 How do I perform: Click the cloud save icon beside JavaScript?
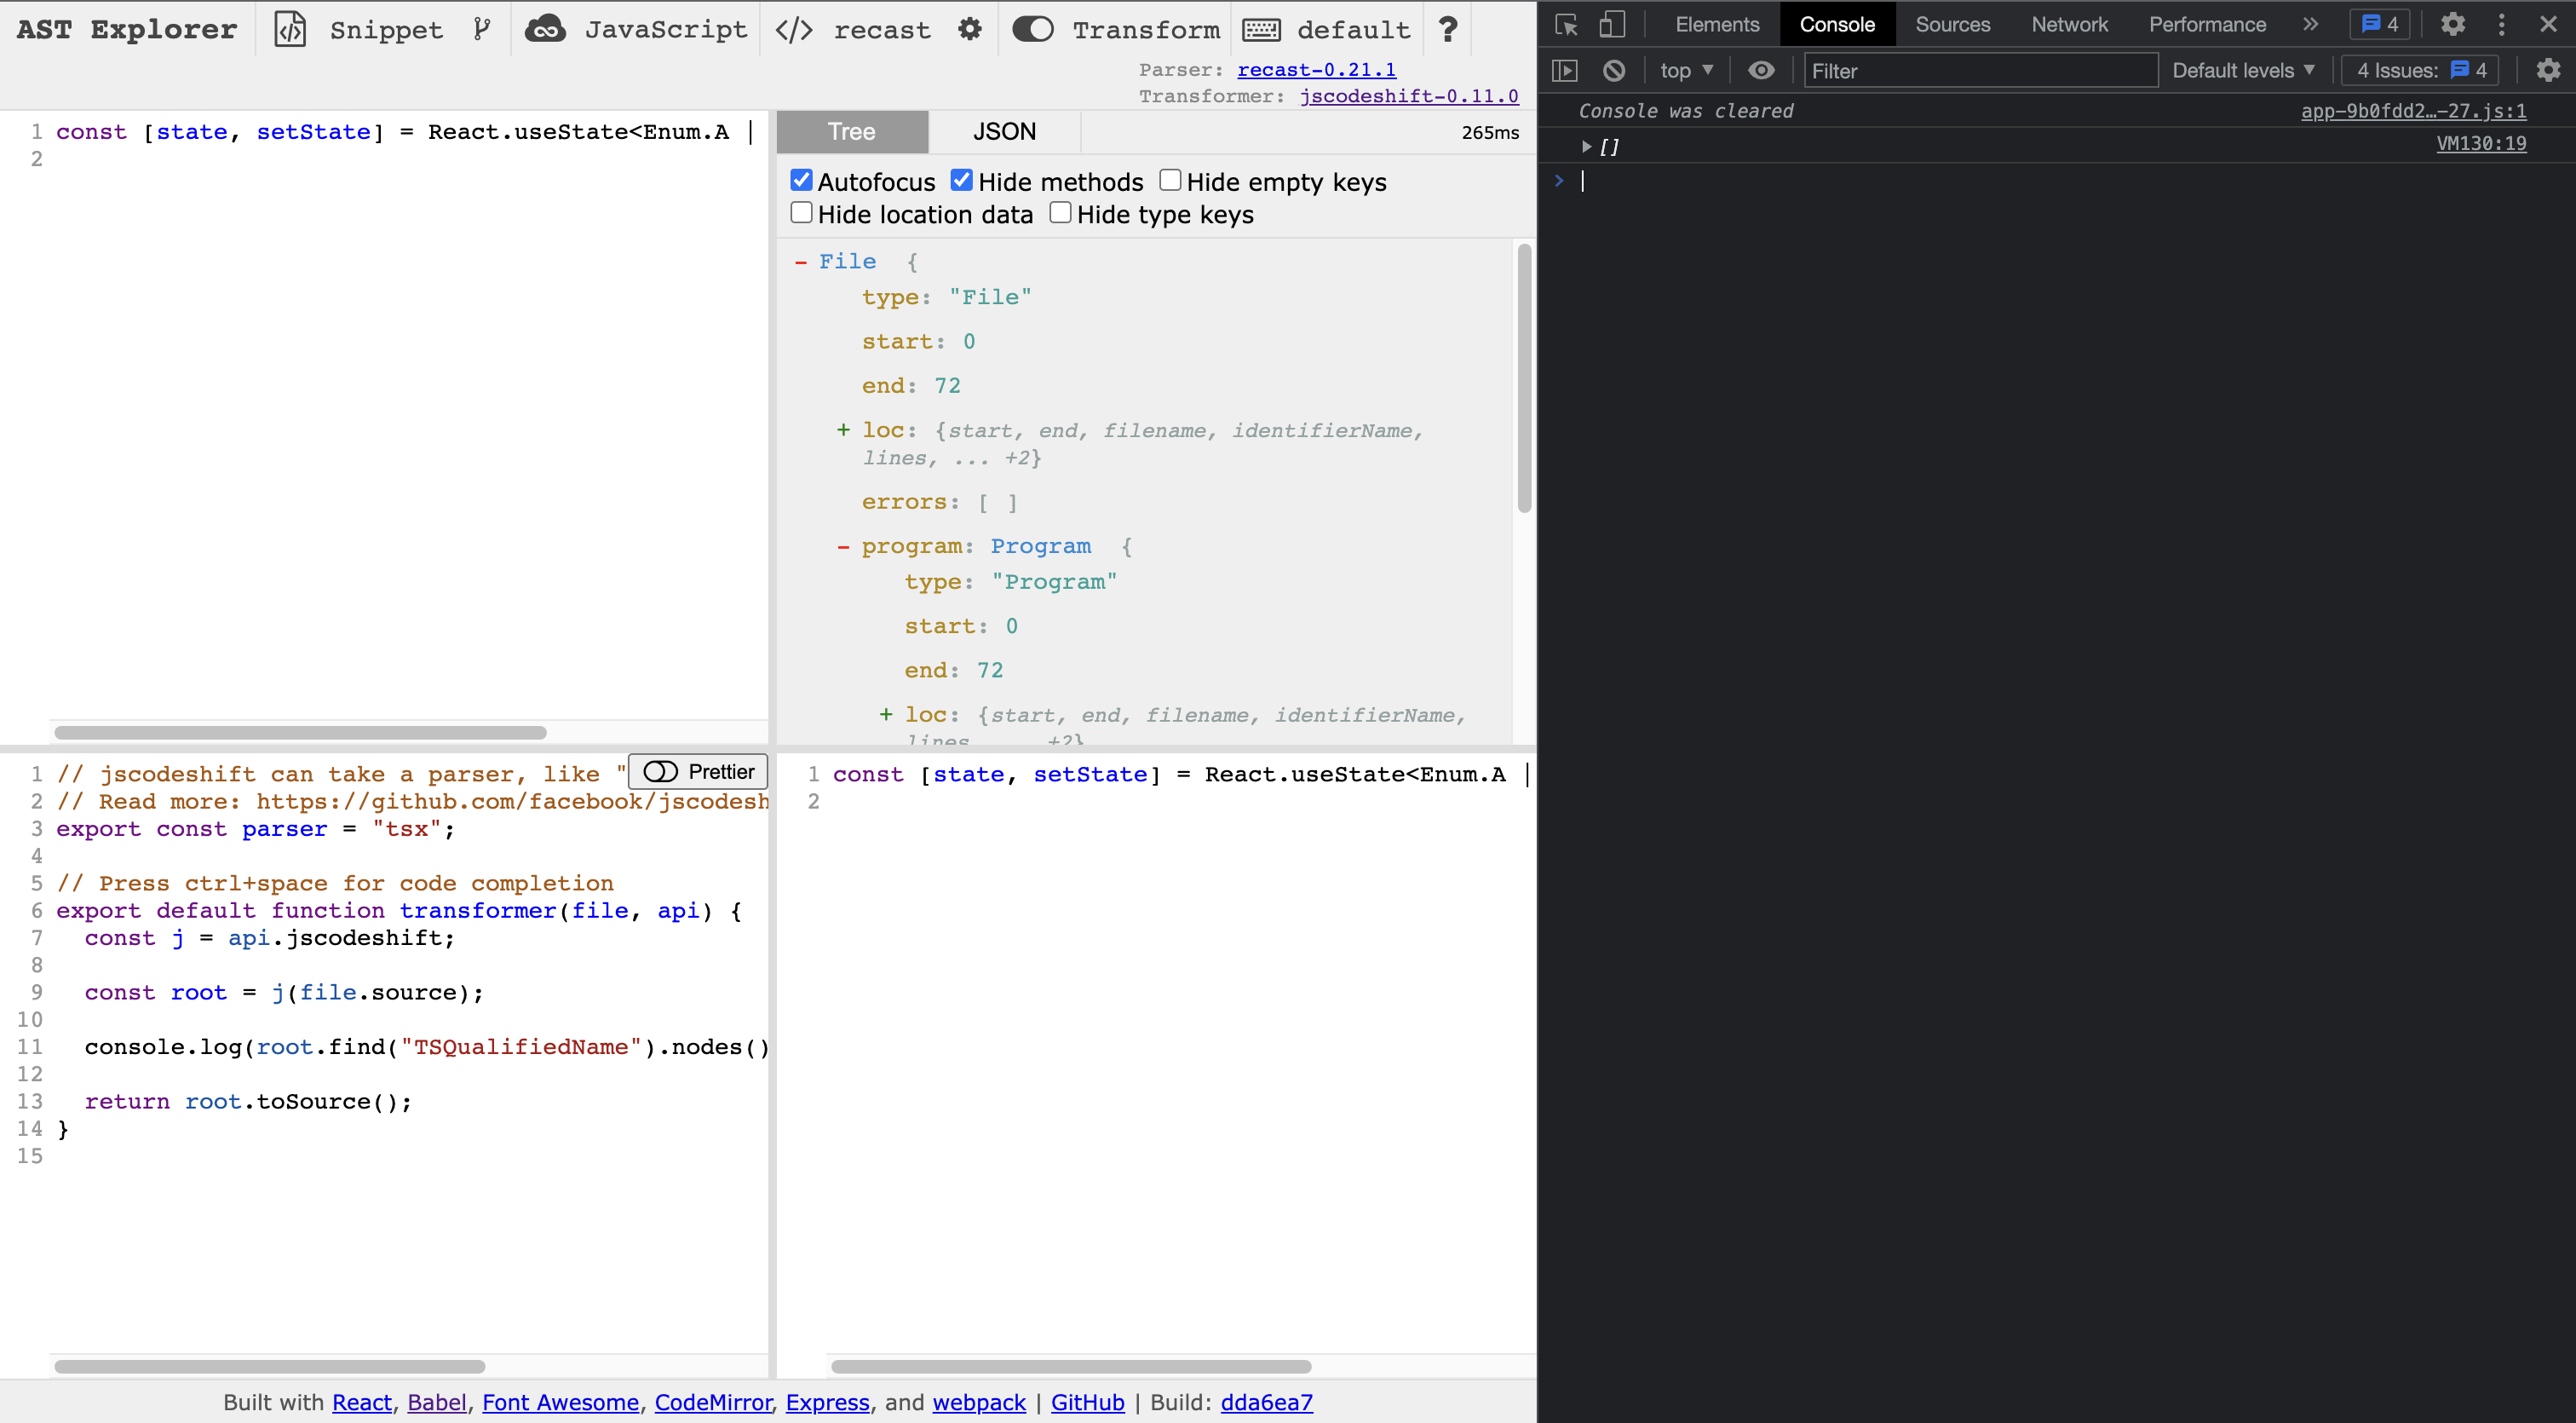[x=545, y=29]
